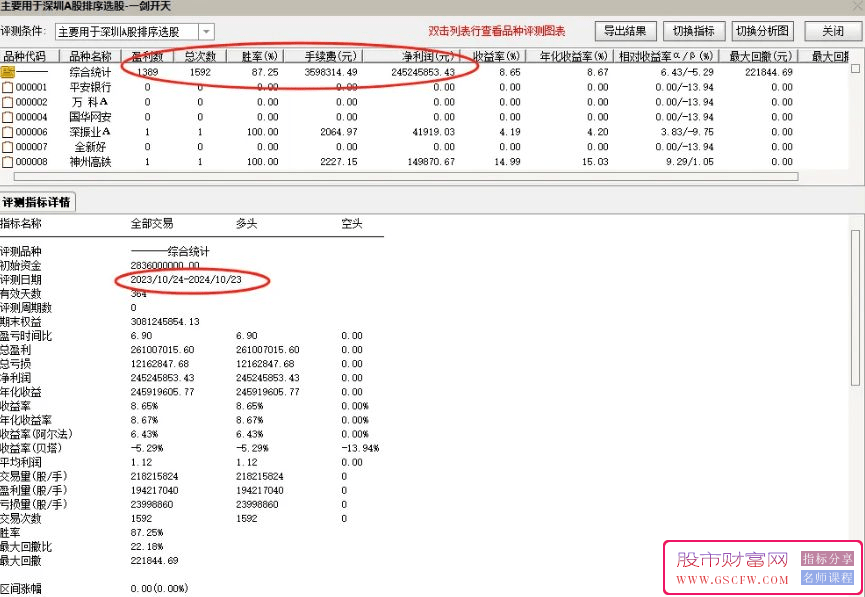Click the 期末权益 value 3081245854.13
This screenshot has height=597, width=865.
(x=165, y=322)
